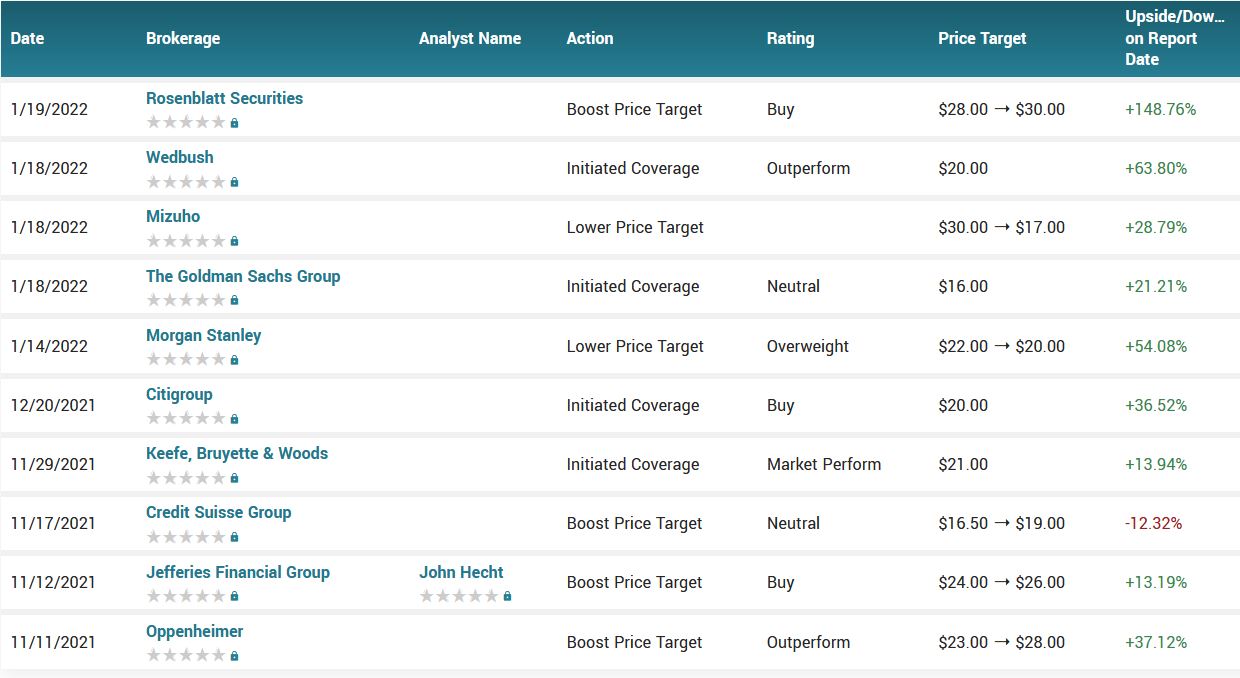The image size is (1240, 678).
Task: Open the Rosenblatt Securities brokerage link
Action: pyautogui.click(x=224, y=98)
